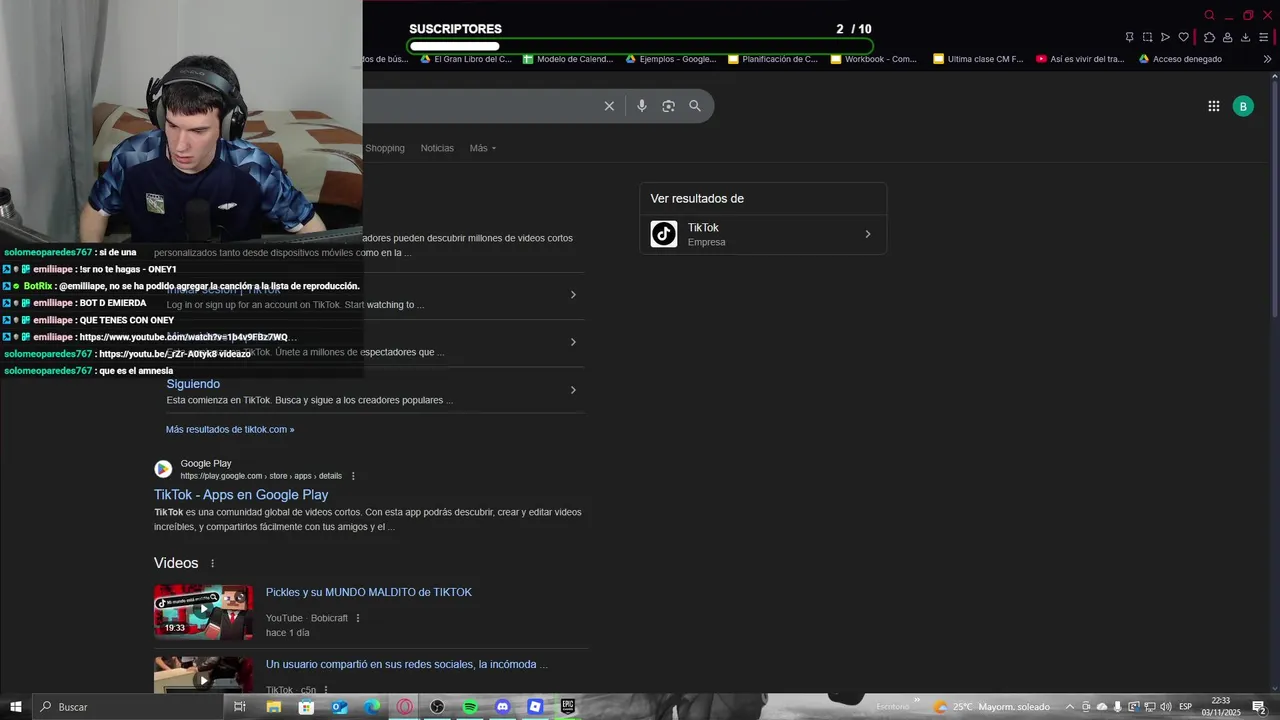Switch to Opera GX in the taskbar

click(405, 707)
